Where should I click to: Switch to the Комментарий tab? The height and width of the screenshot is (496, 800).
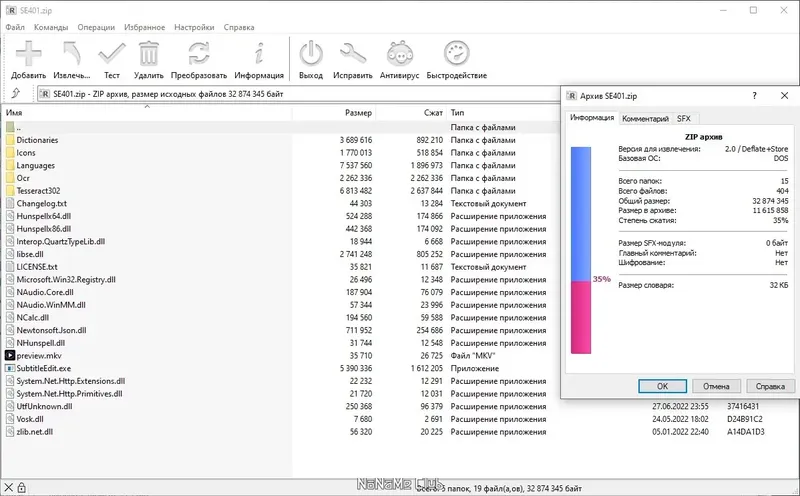tap(645, 118)
